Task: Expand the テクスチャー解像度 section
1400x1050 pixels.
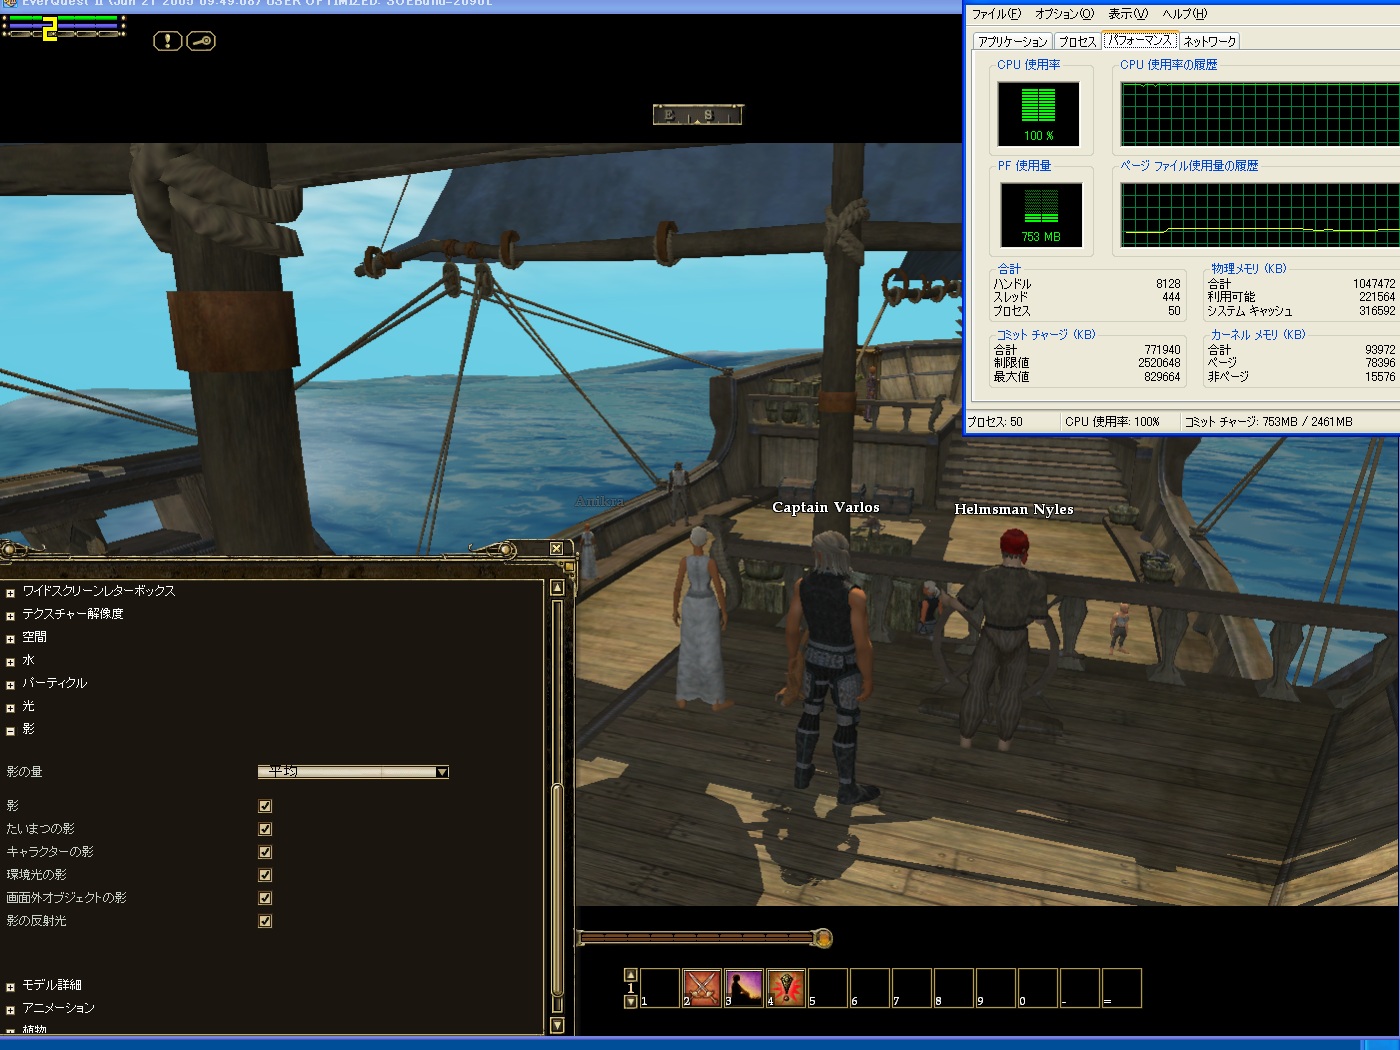Action: tap(10, 616)
